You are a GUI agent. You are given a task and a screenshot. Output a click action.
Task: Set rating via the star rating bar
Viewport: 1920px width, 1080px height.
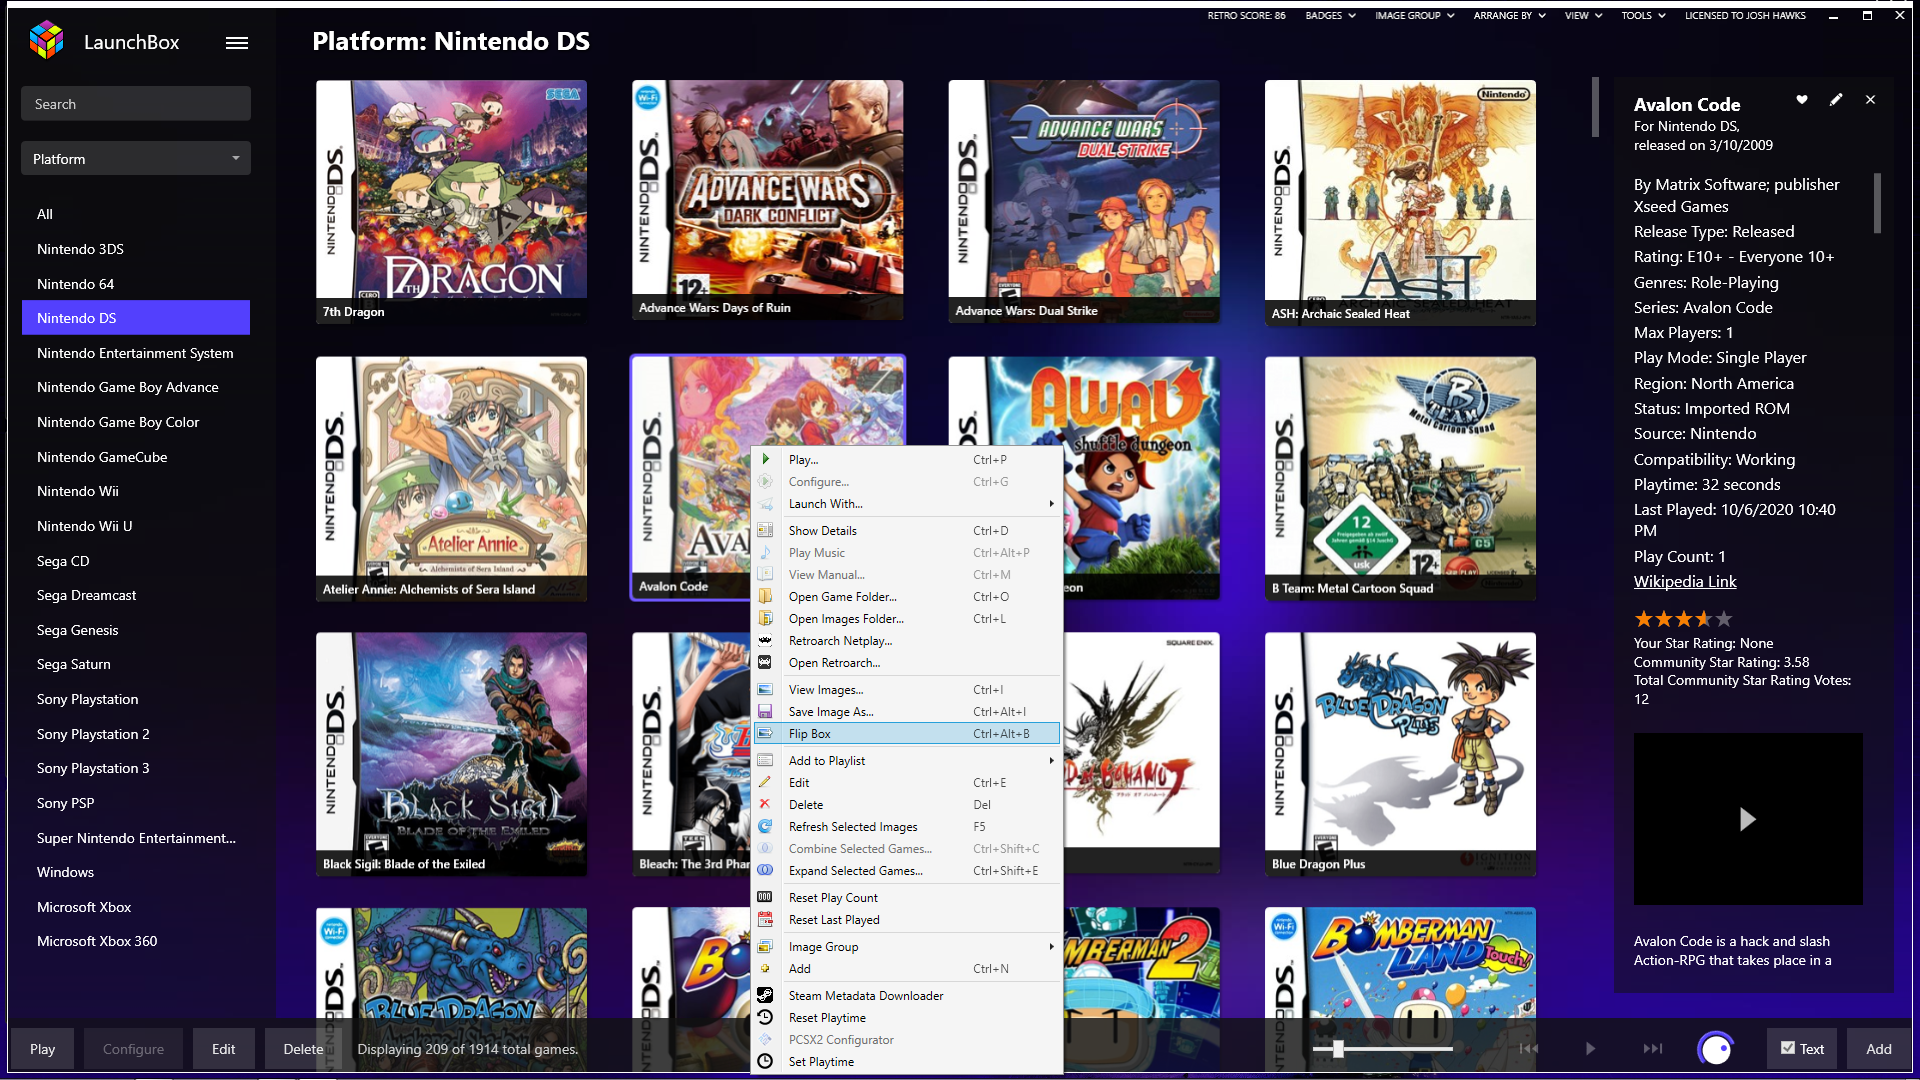(x=1682, y=619)
